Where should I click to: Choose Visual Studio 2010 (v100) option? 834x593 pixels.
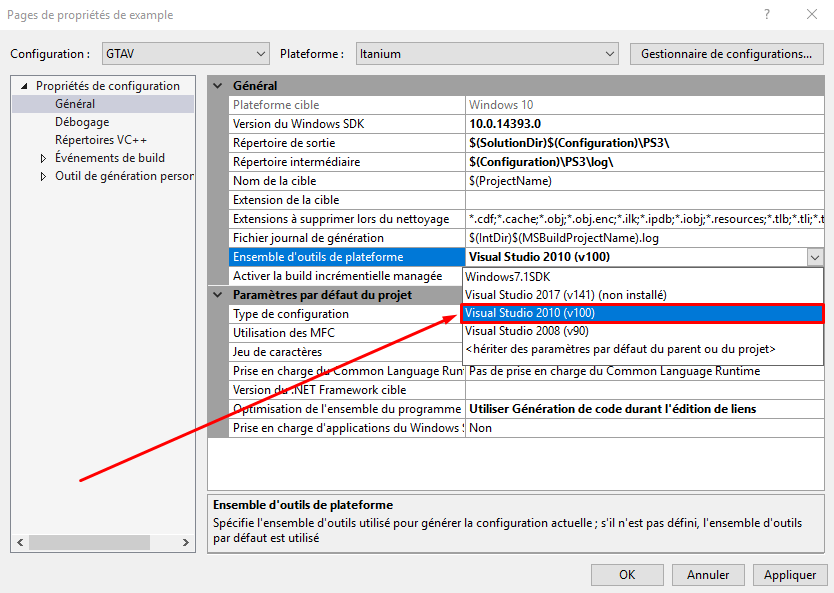[x=643, y=313]
